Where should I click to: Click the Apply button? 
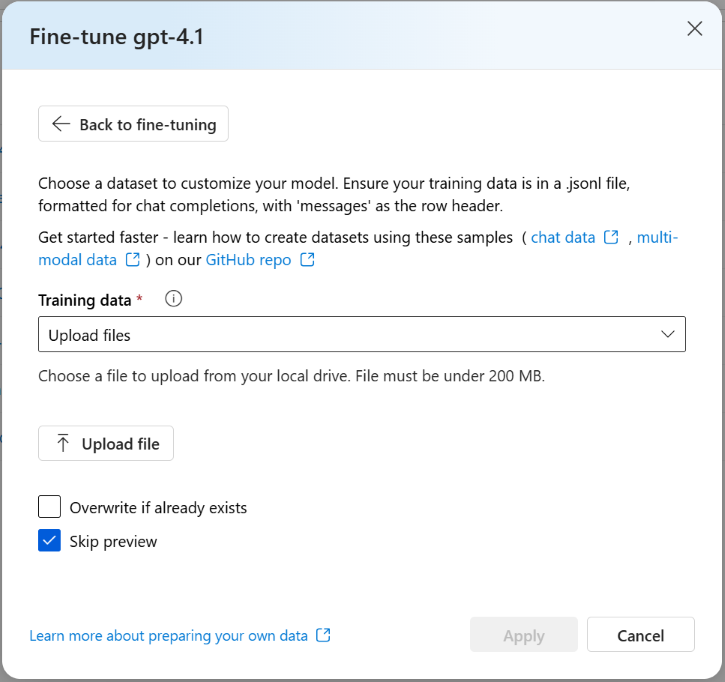[x=524, y=634]
